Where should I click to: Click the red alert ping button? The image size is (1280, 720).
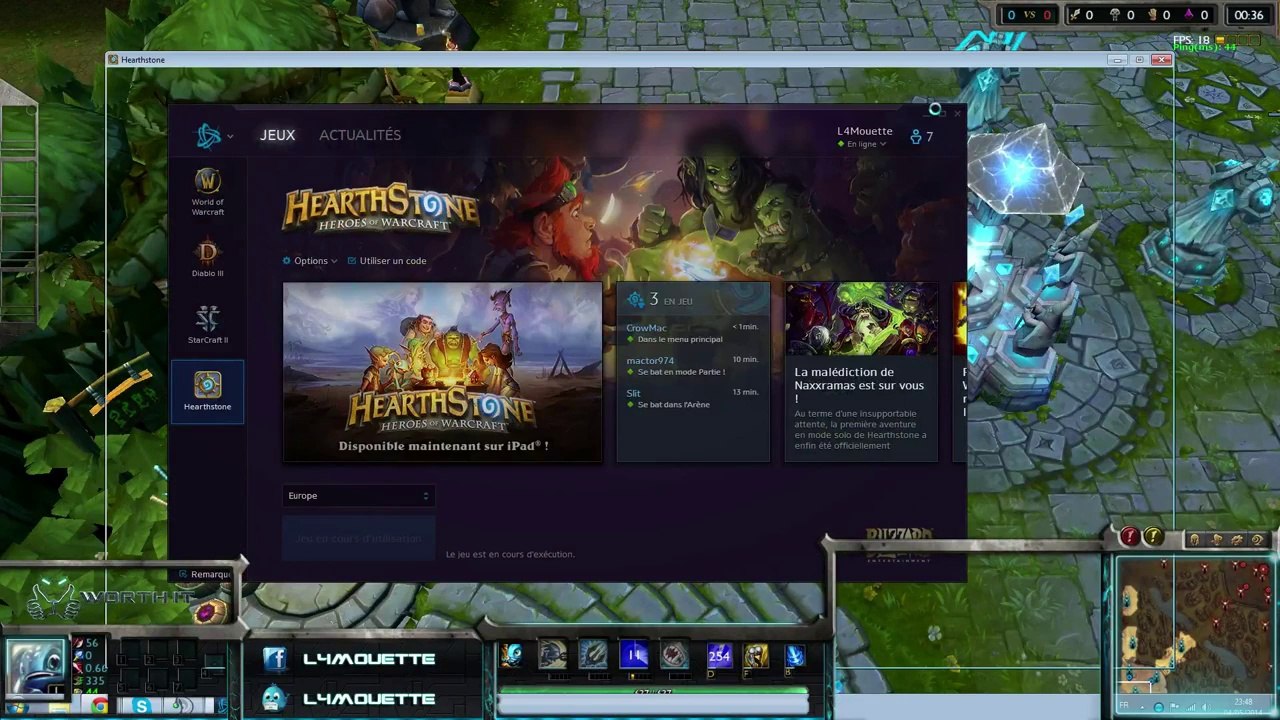point(1129,537)
